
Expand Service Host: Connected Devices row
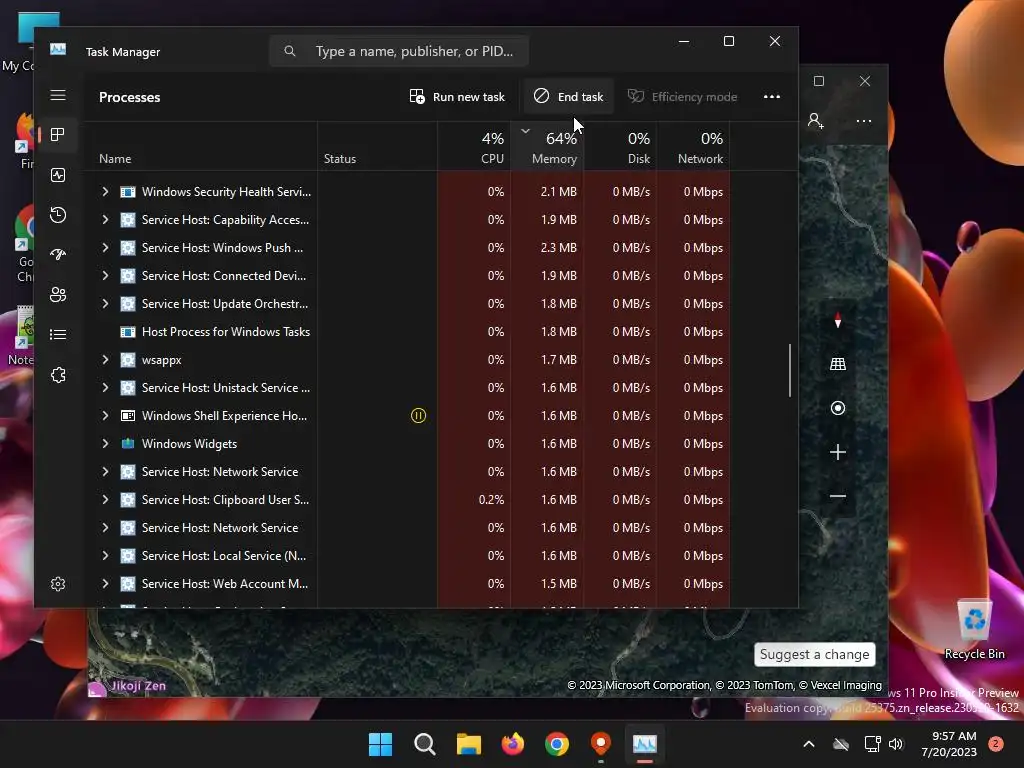pyautogui.click(x=105, y=276)
